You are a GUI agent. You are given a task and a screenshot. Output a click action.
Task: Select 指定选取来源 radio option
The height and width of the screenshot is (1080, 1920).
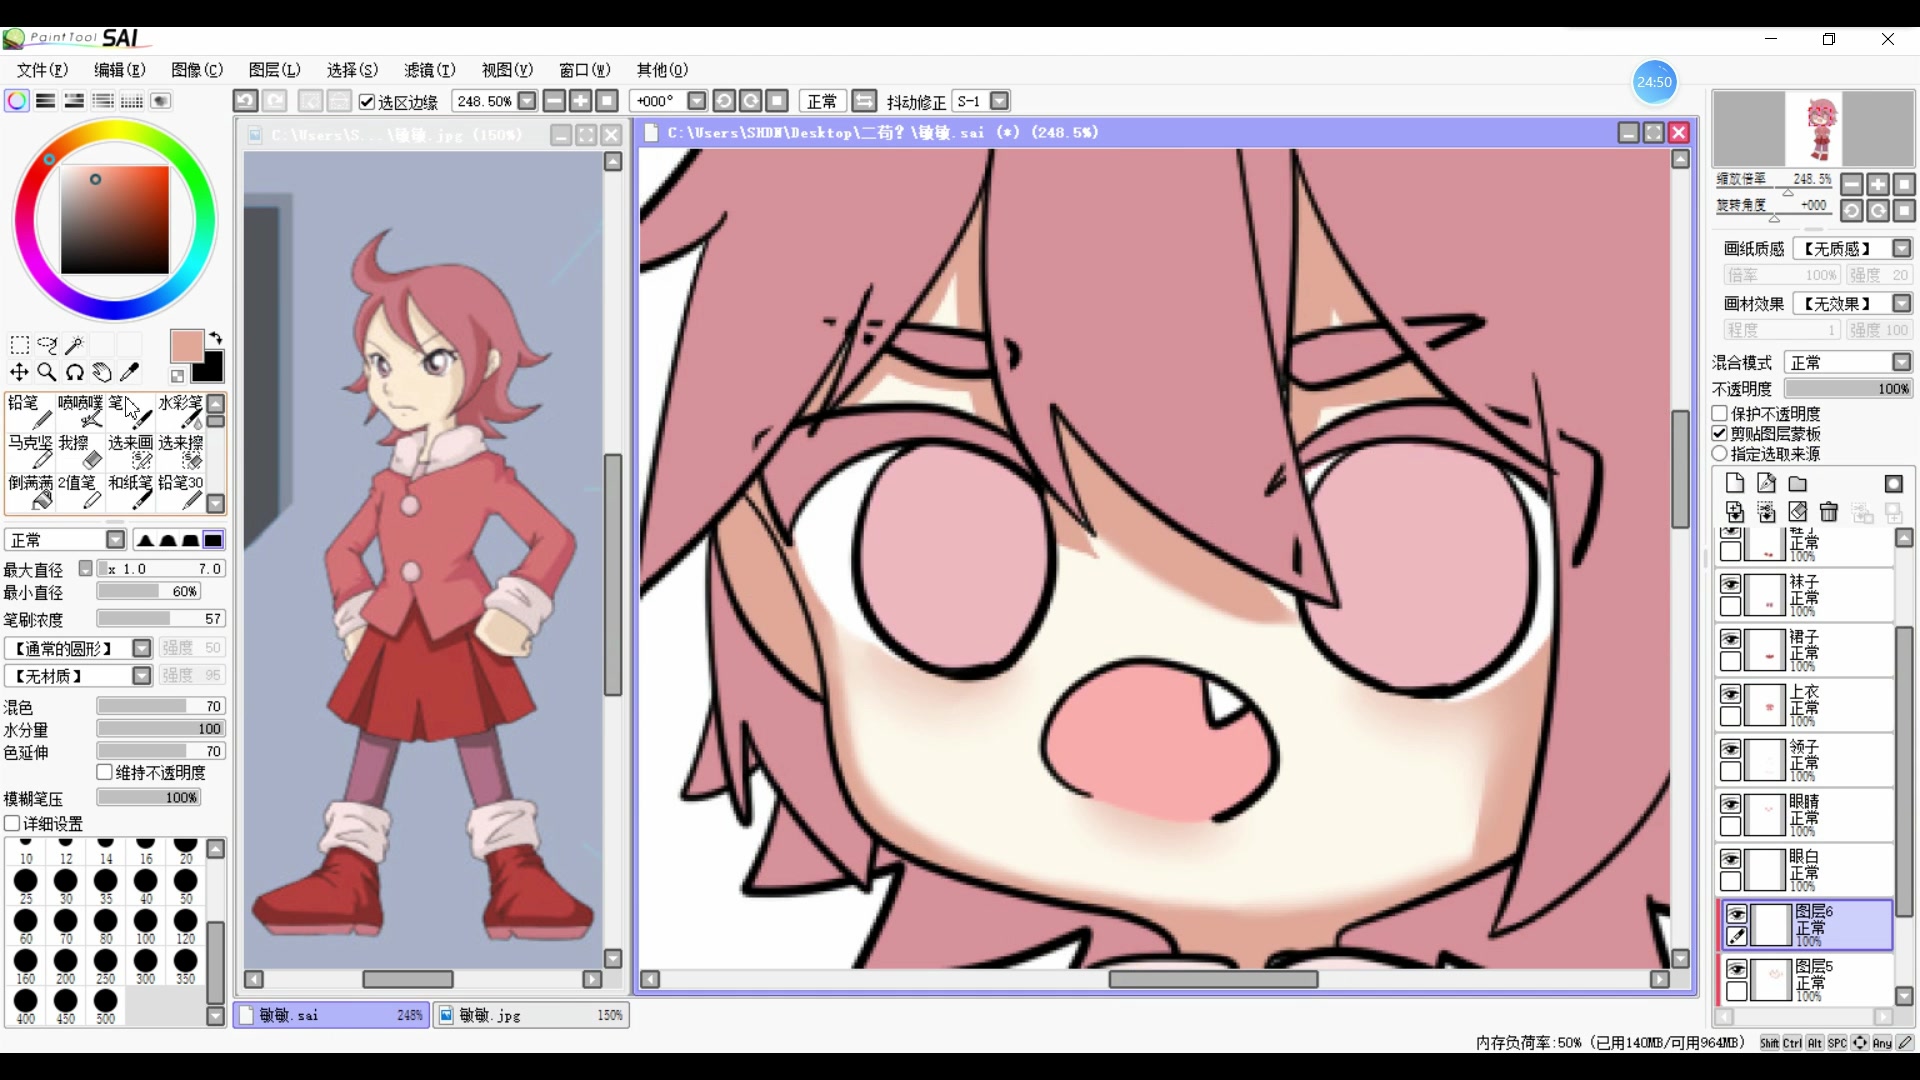pos(1720,453)
